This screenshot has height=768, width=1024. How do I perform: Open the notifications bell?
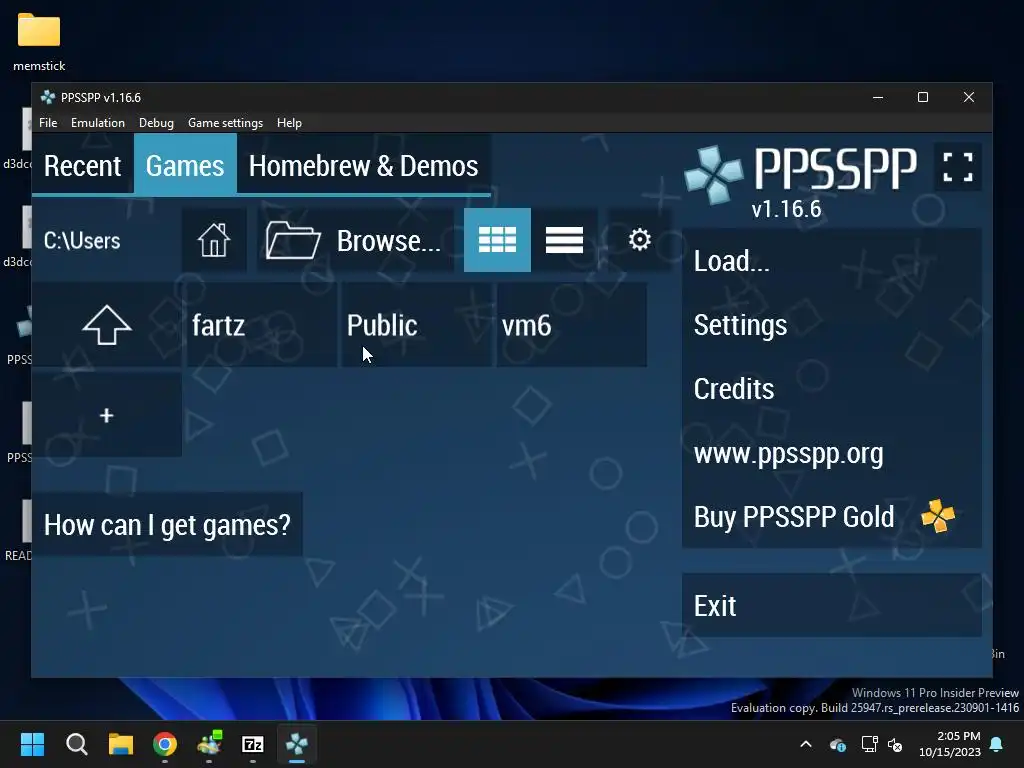pyautogui.click(x=997, y=744)
